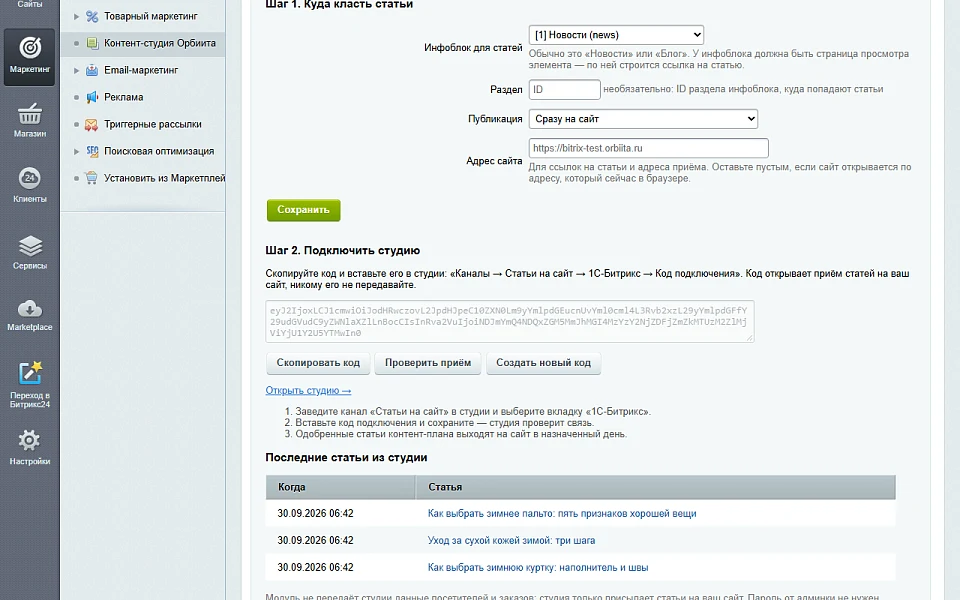This screenshot has width=960, height=600.
Task: Select the Триггерные рассылки menu item
Action: 152,124
